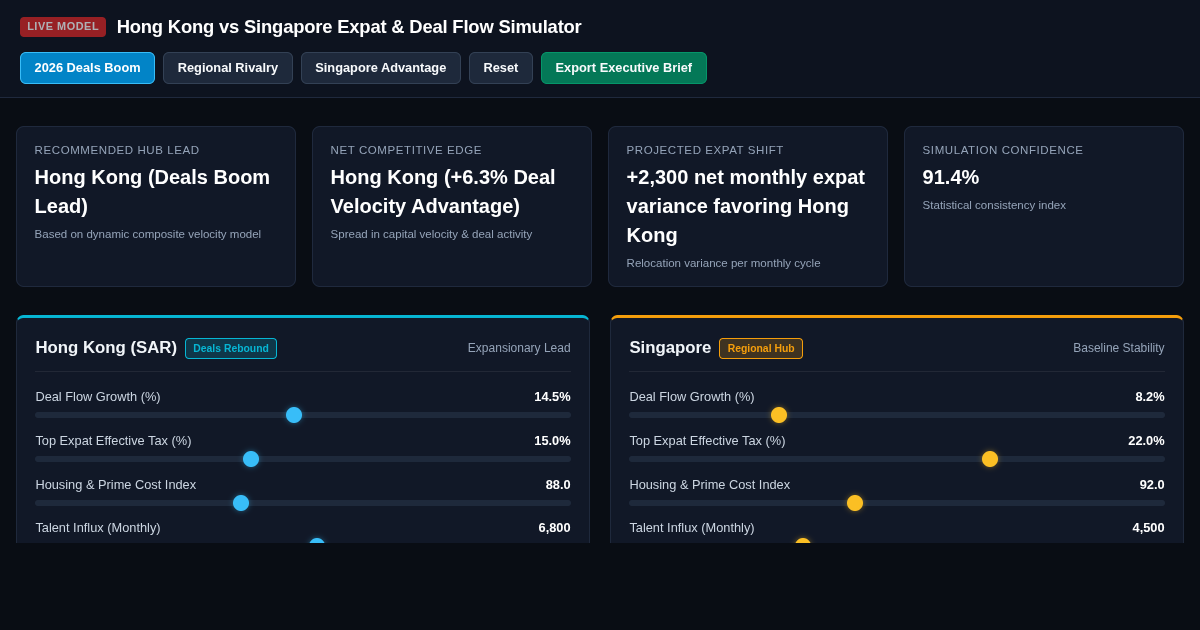This screenshot has height=630, width=1200.
Task: Click the Expansionary Lead label
Action: tap(519, 348)
